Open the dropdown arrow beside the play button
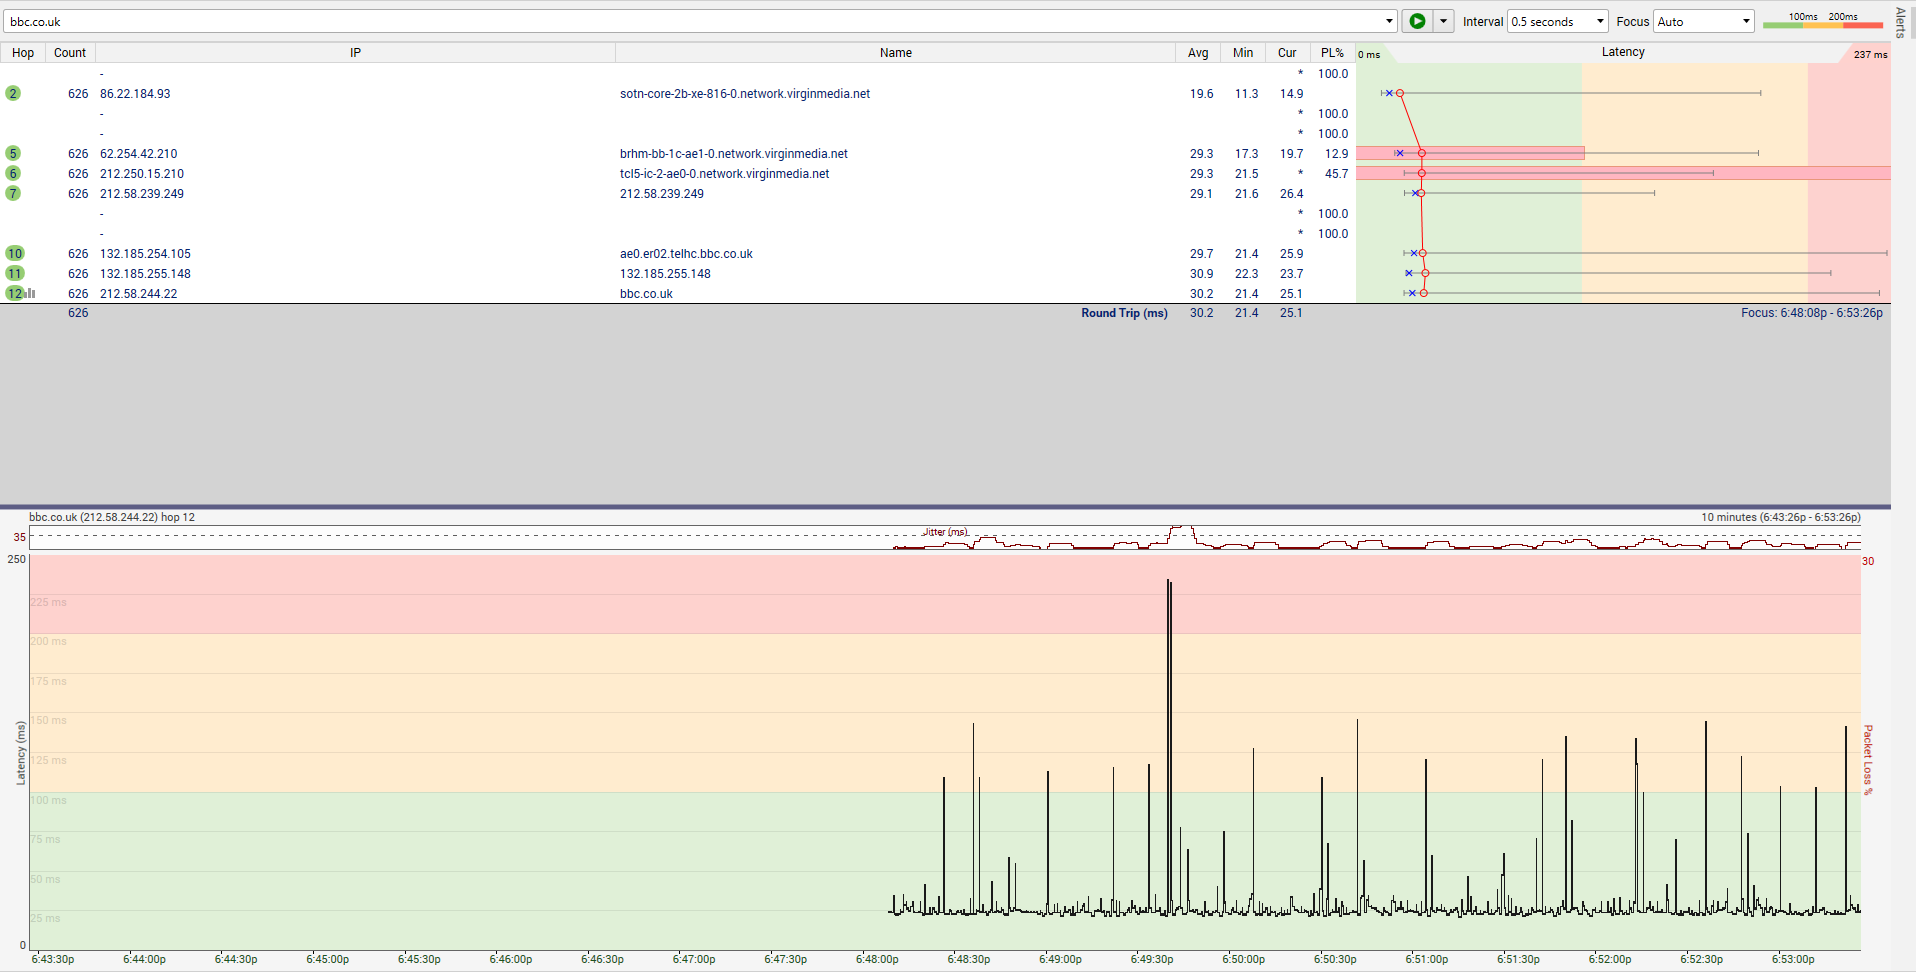1916x972 pixels. click(x=1443, y=21)
